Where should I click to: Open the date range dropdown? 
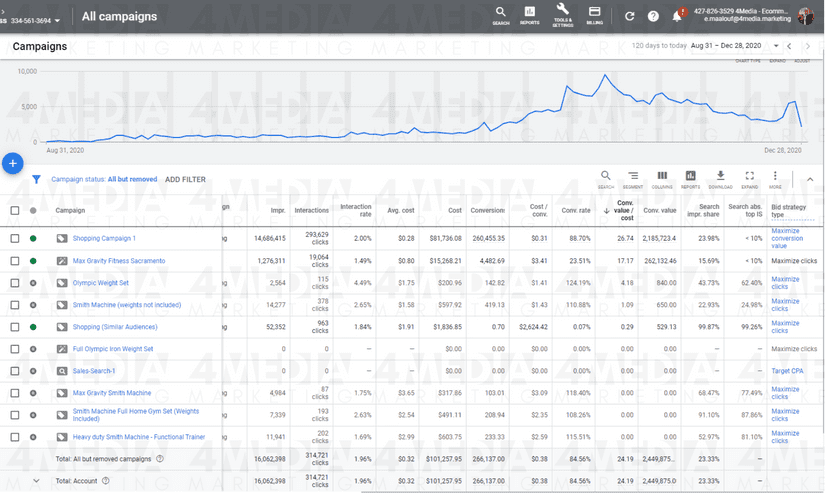[x=776, y=46]
